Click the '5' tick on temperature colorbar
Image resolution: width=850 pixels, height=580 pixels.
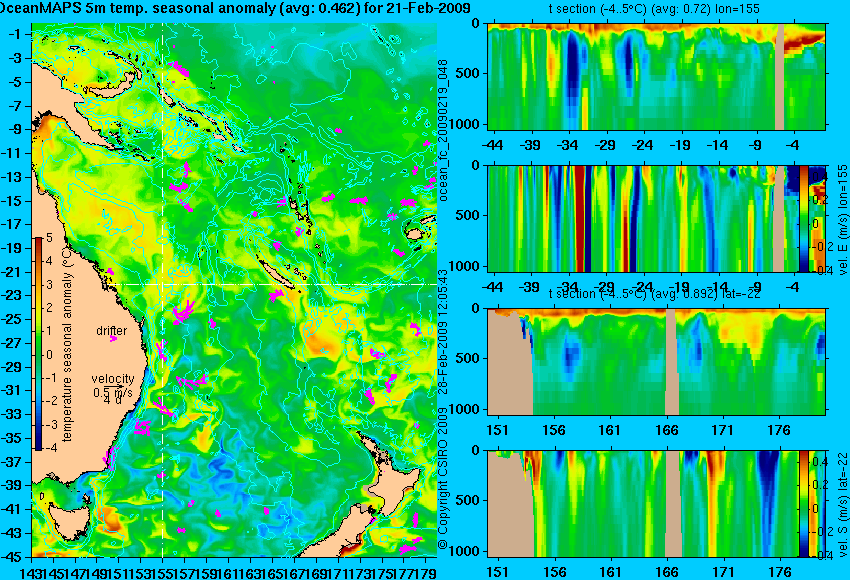[49, 238]
